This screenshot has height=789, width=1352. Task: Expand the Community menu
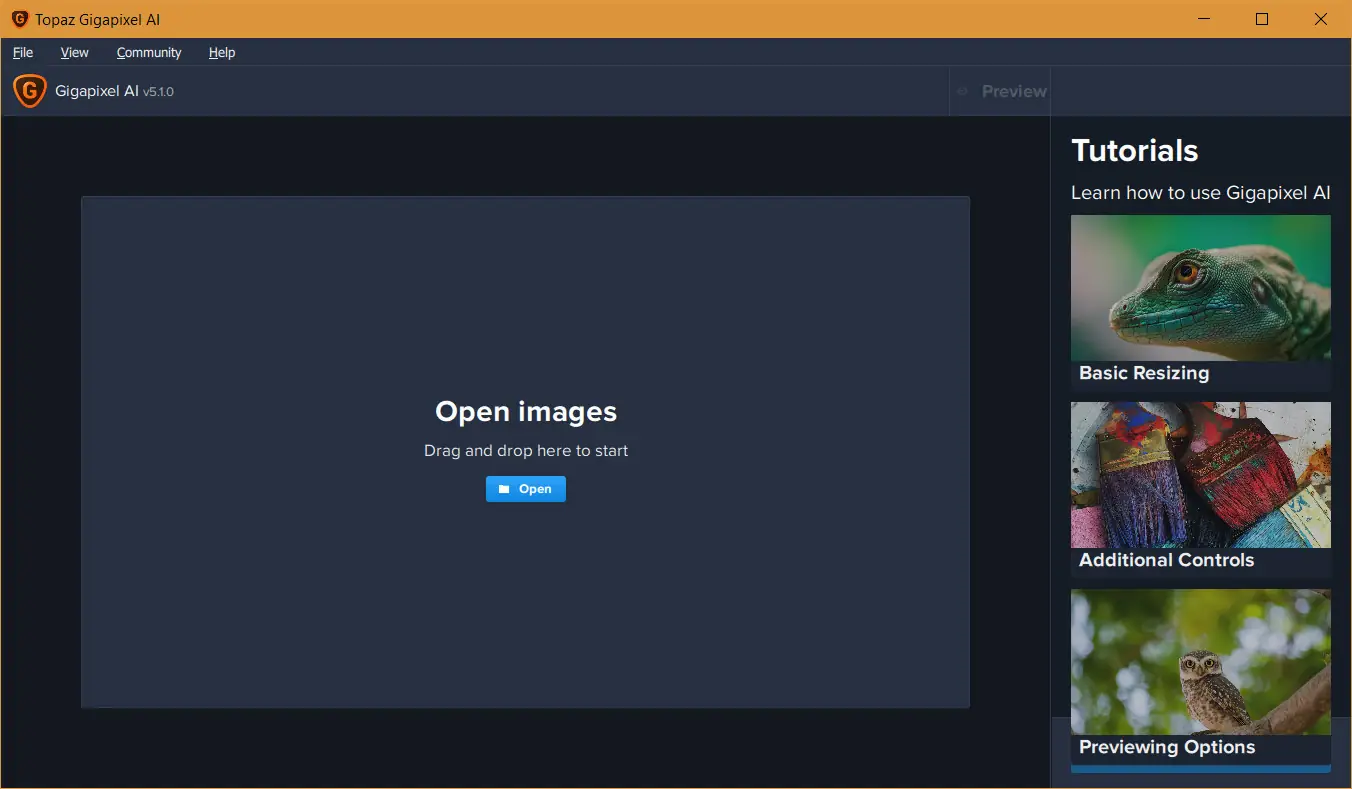click(149, 52)
